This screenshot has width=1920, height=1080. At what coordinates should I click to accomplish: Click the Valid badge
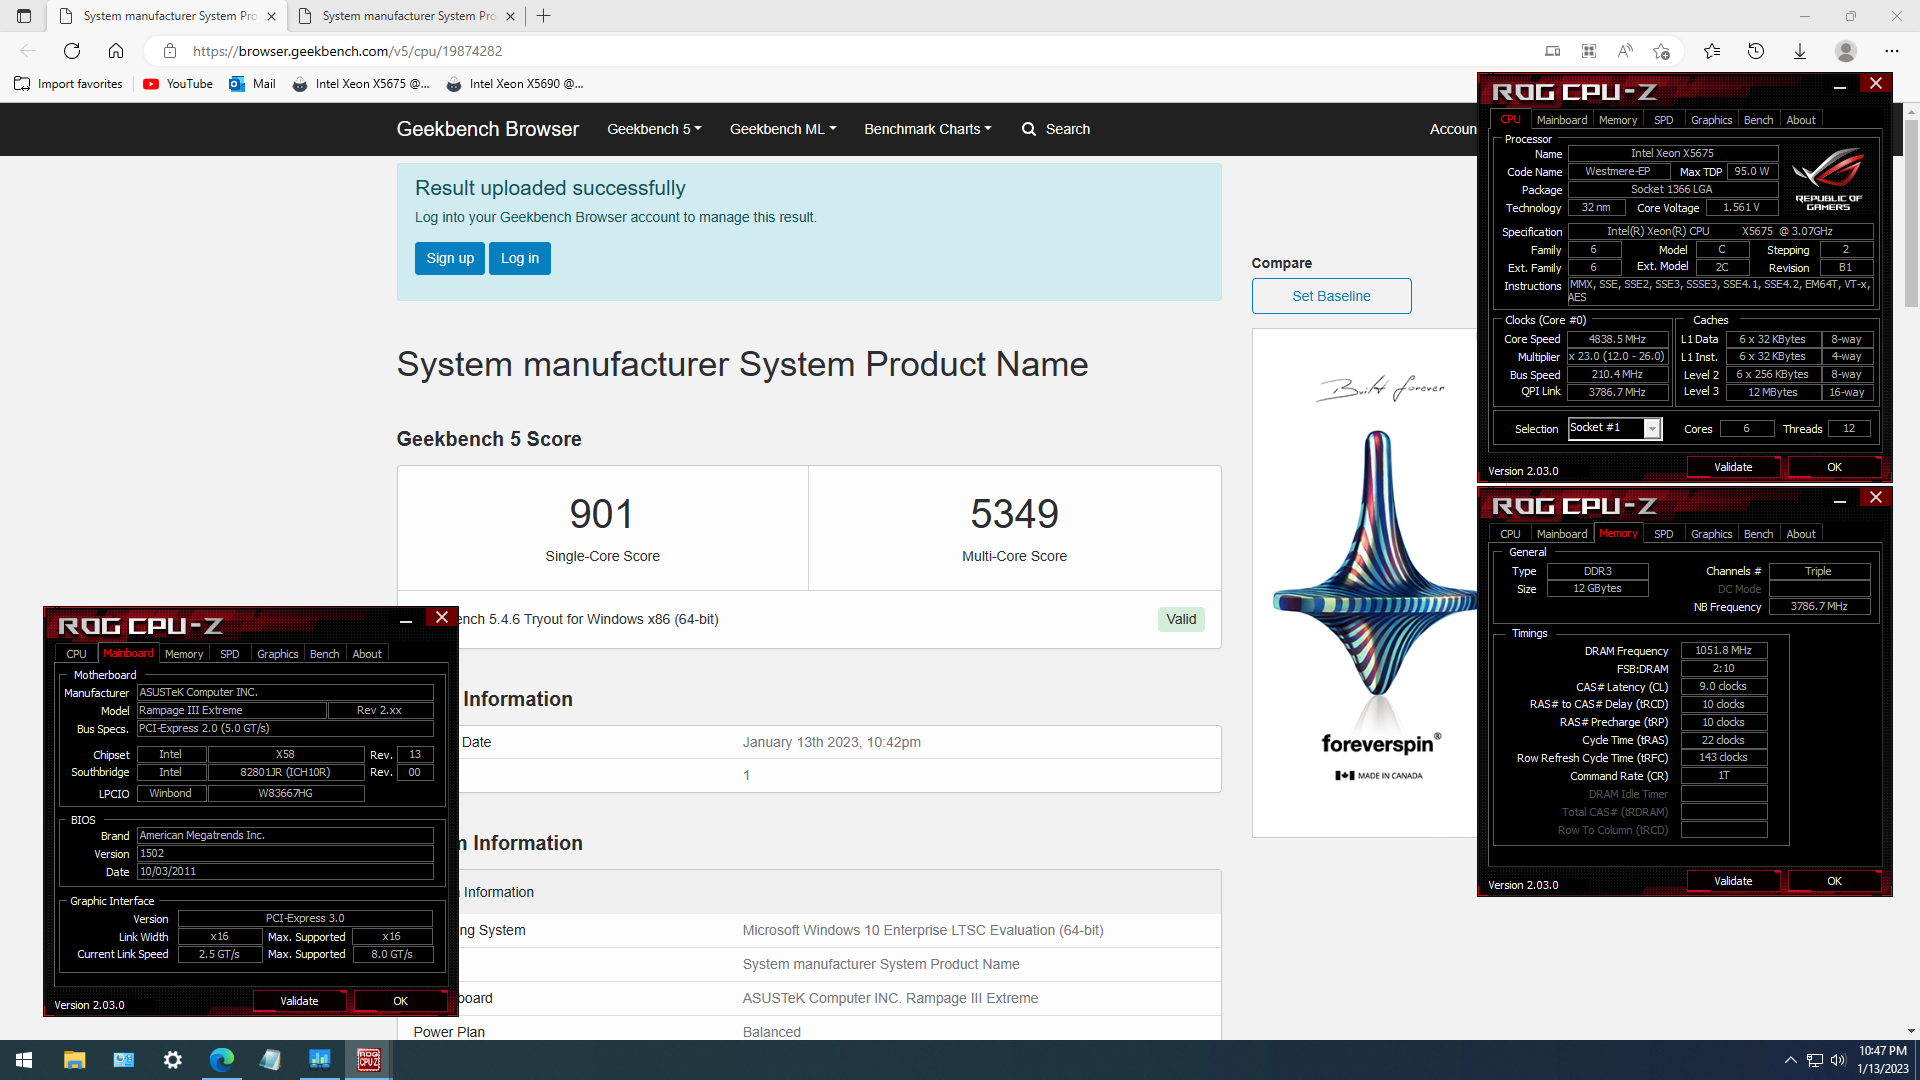pos(1181,619)
